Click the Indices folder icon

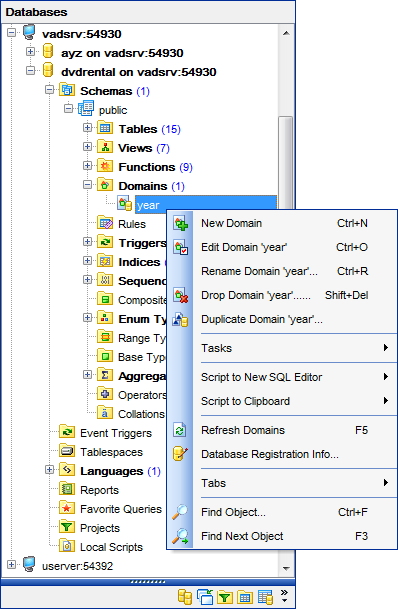[105, 261]
